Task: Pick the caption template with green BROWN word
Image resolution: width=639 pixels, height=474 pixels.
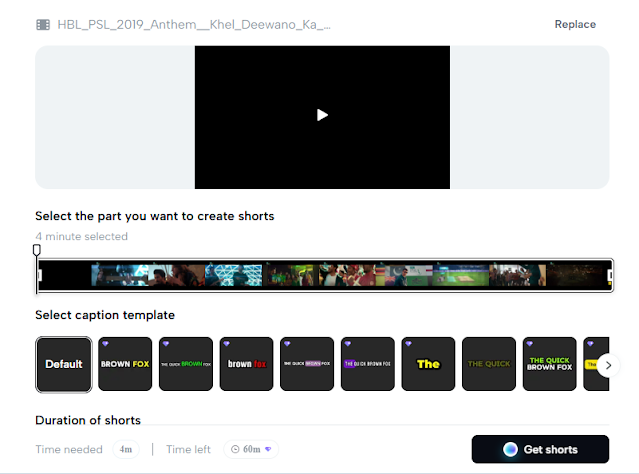Action: [186, 364]
